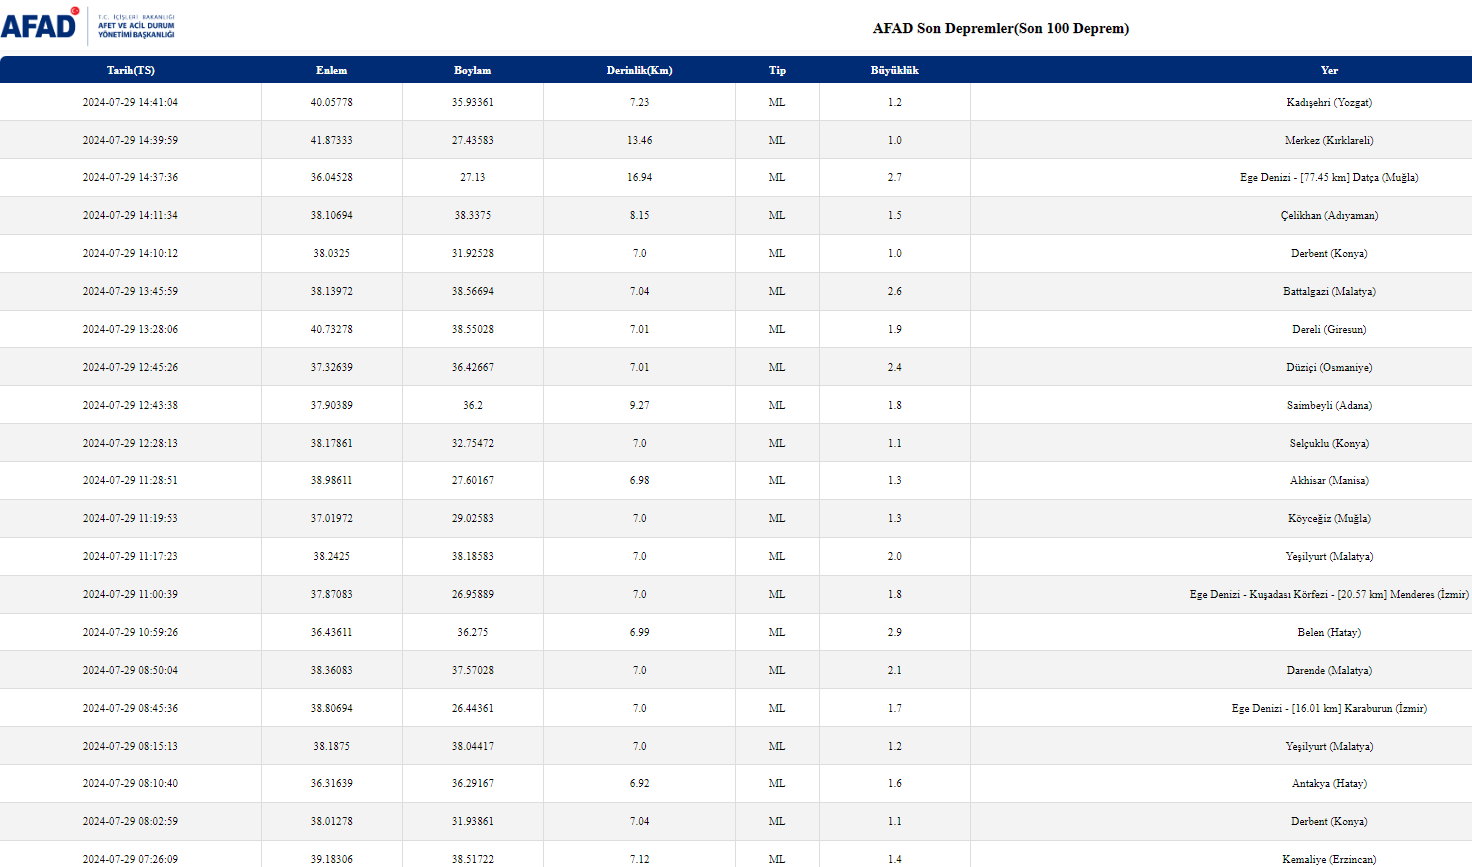1472x867 pixels.
Task: Select location Köyceğiz (Muğla)
Action: [x=1329, y=518]
